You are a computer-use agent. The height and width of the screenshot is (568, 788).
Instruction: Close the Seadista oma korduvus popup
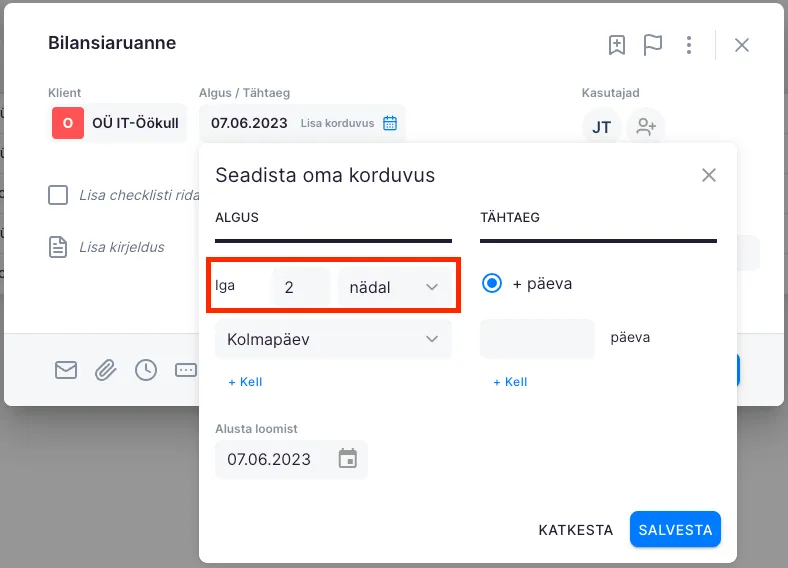709,175
